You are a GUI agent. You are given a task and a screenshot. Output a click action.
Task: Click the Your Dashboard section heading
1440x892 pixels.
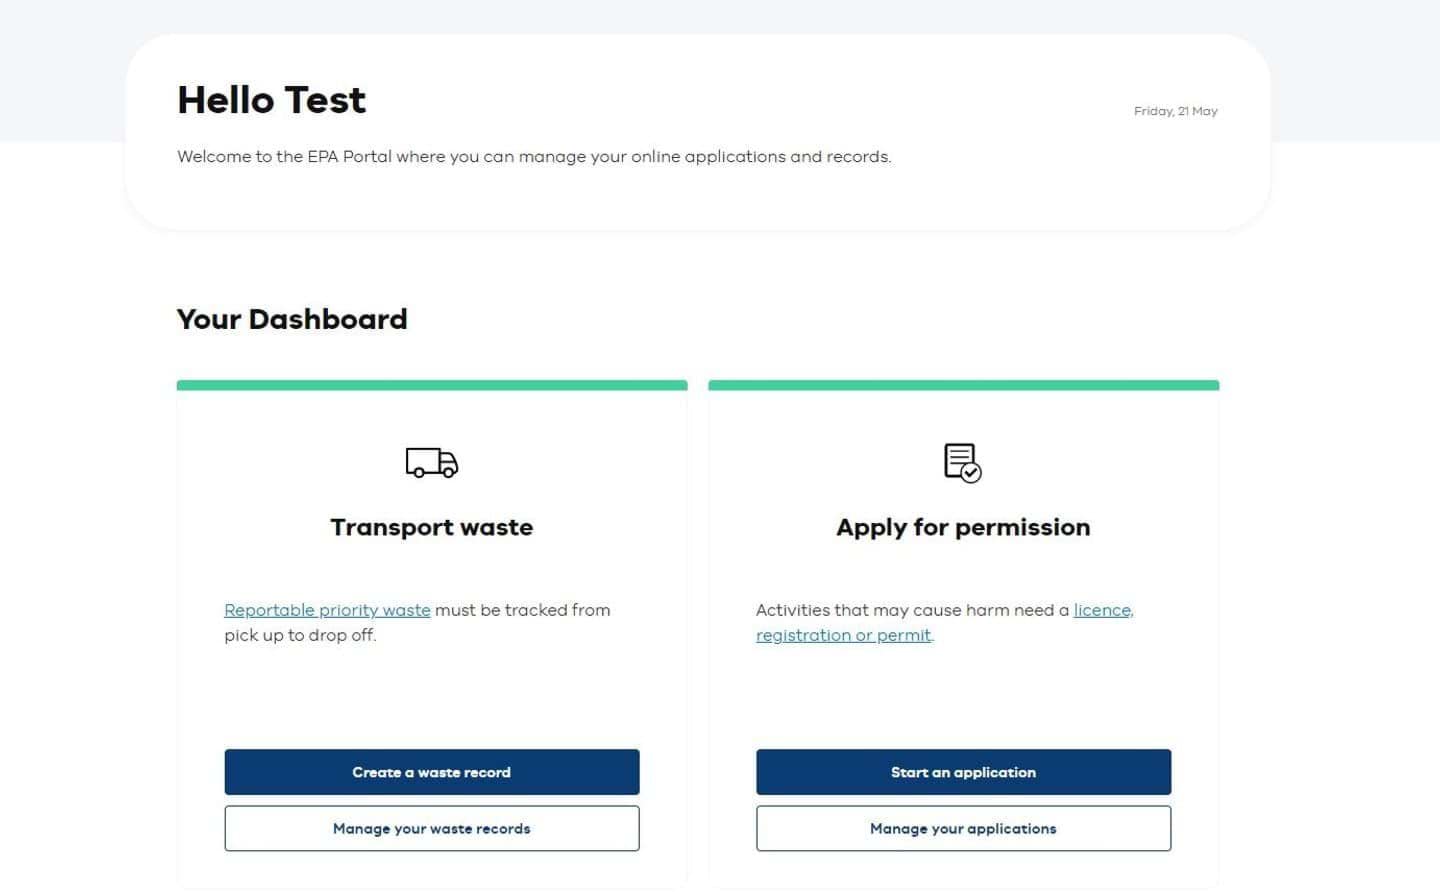coord(292,319)
